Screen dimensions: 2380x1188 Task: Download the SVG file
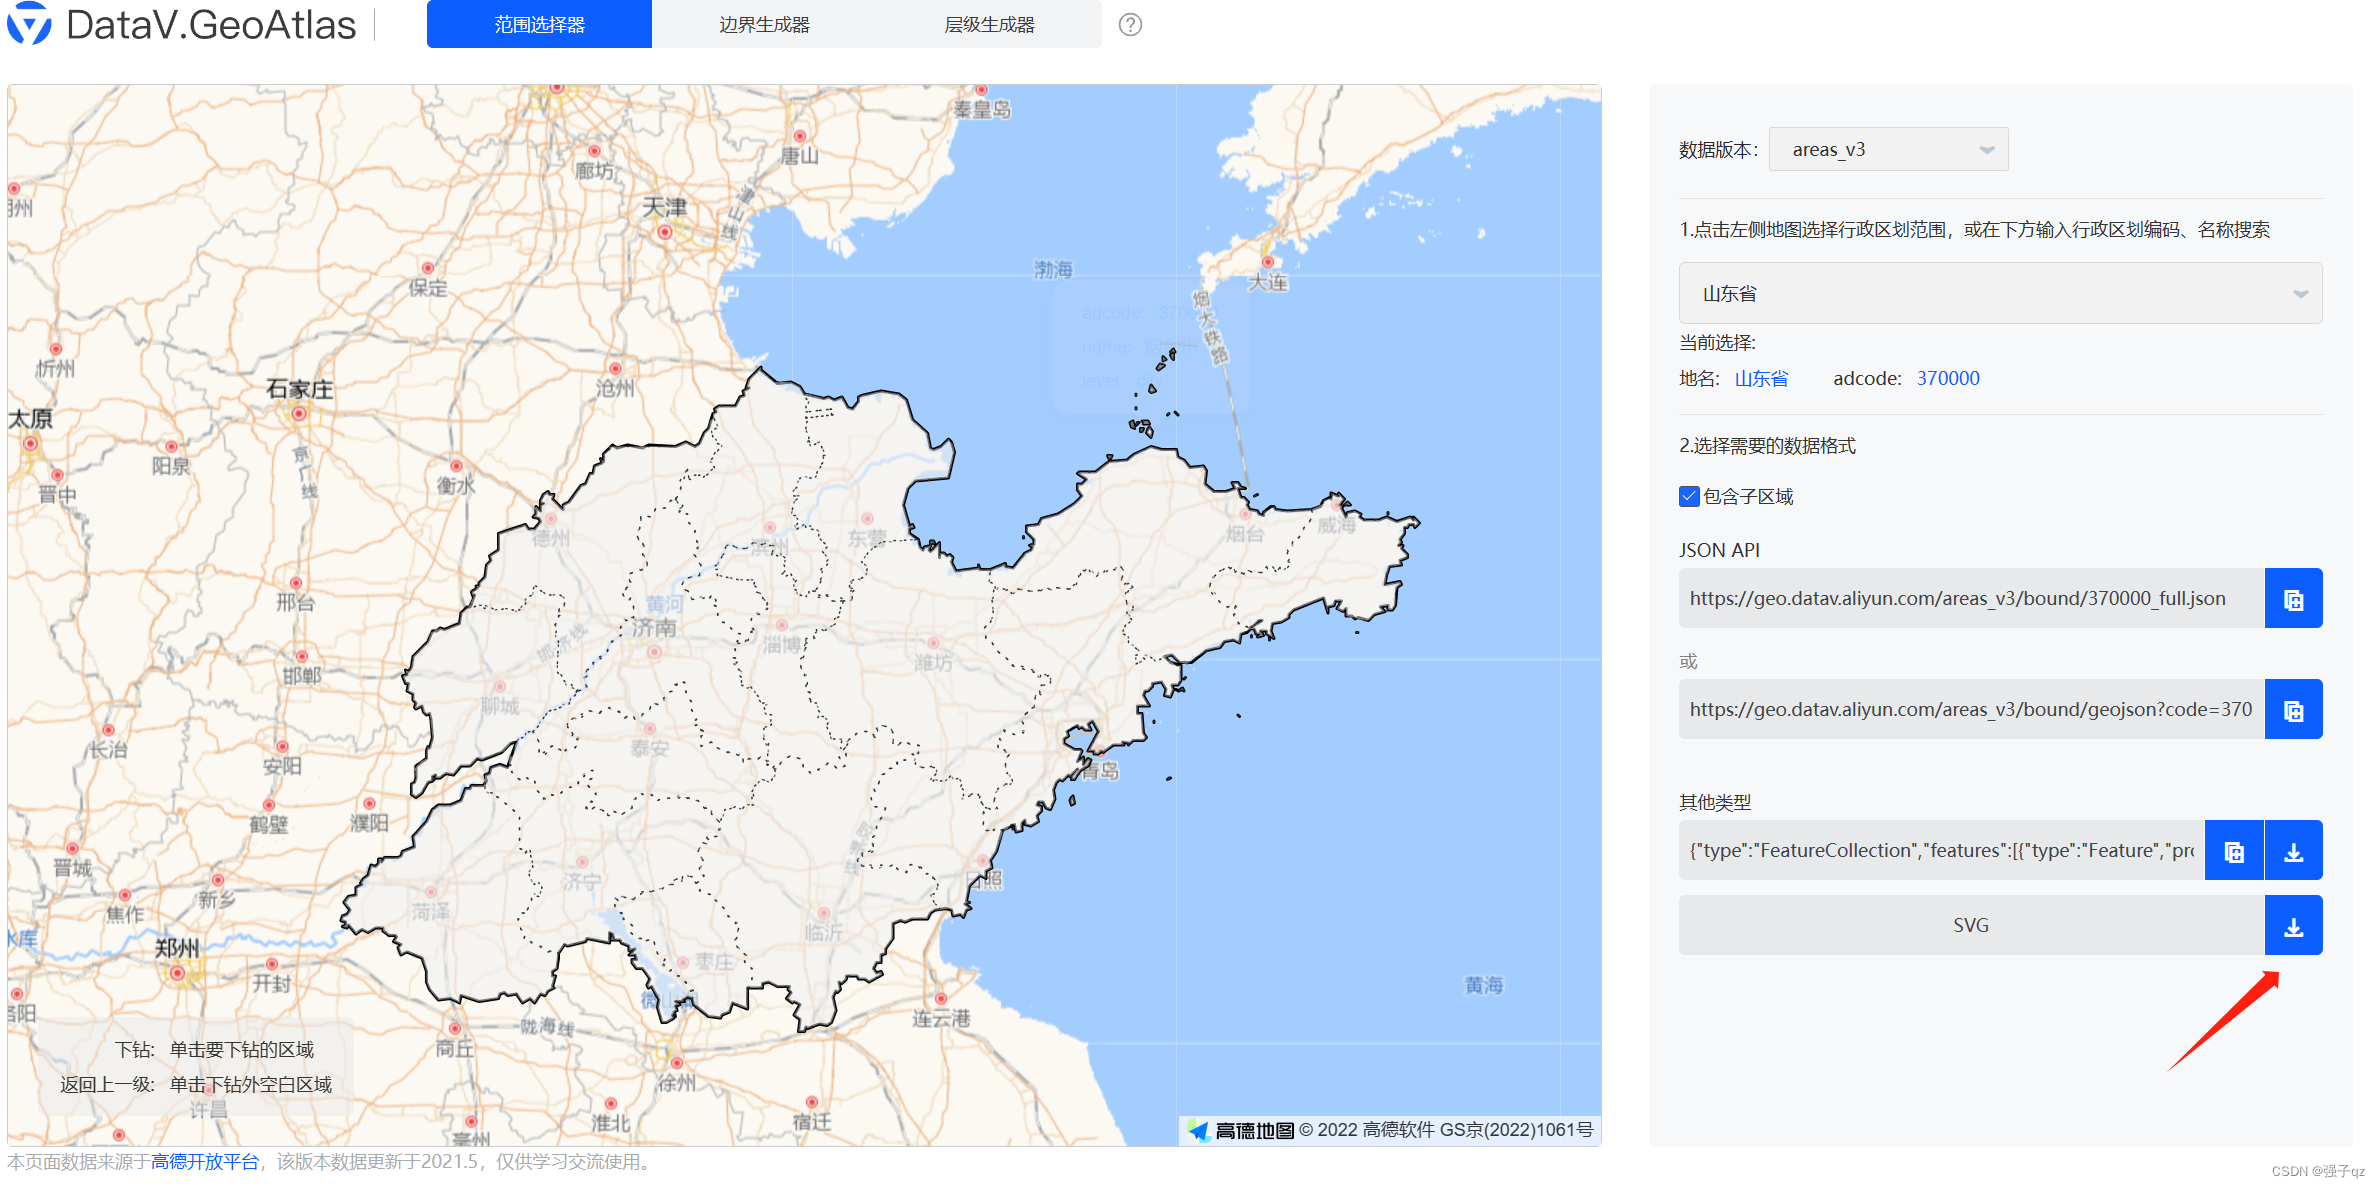tap(2293, 926)
